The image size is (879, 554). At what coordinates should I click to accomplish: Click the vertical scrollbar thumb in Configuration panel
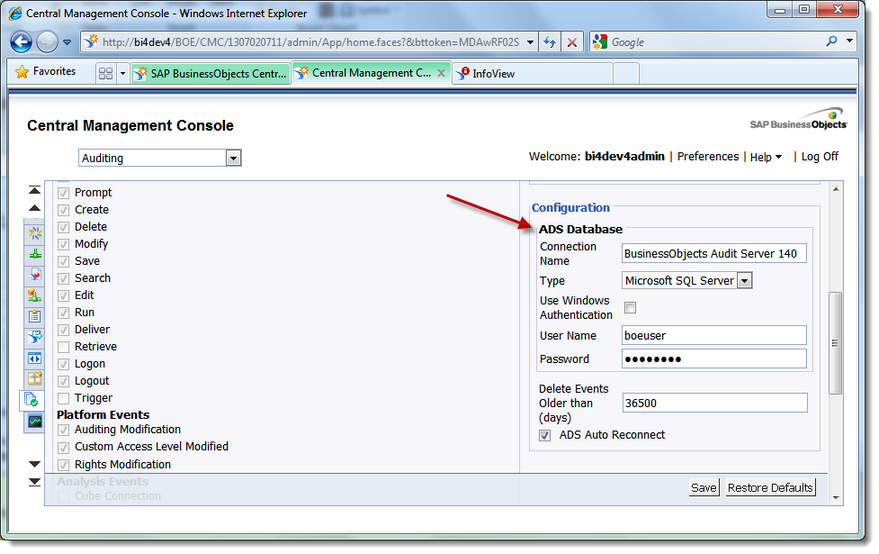click(x=835, y=343)
